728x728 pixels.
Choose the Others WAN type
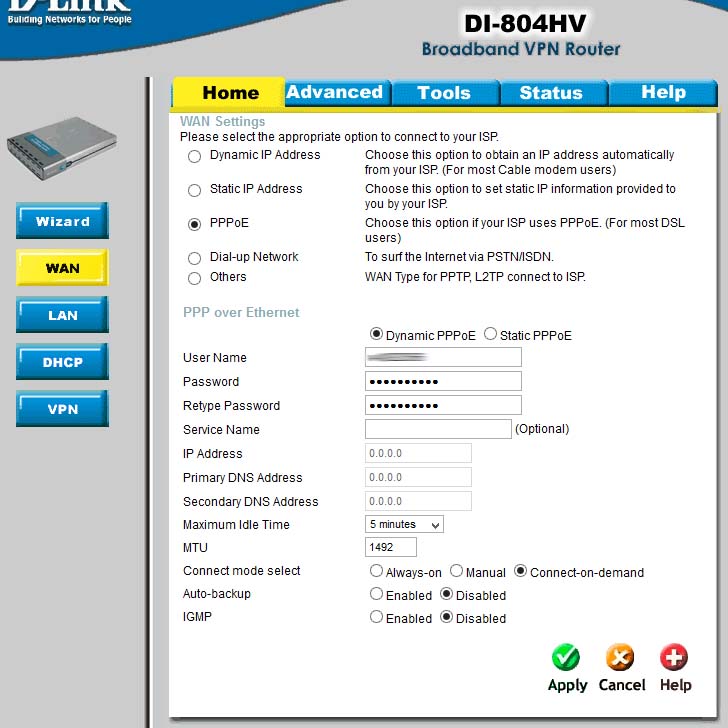(195, 278)
